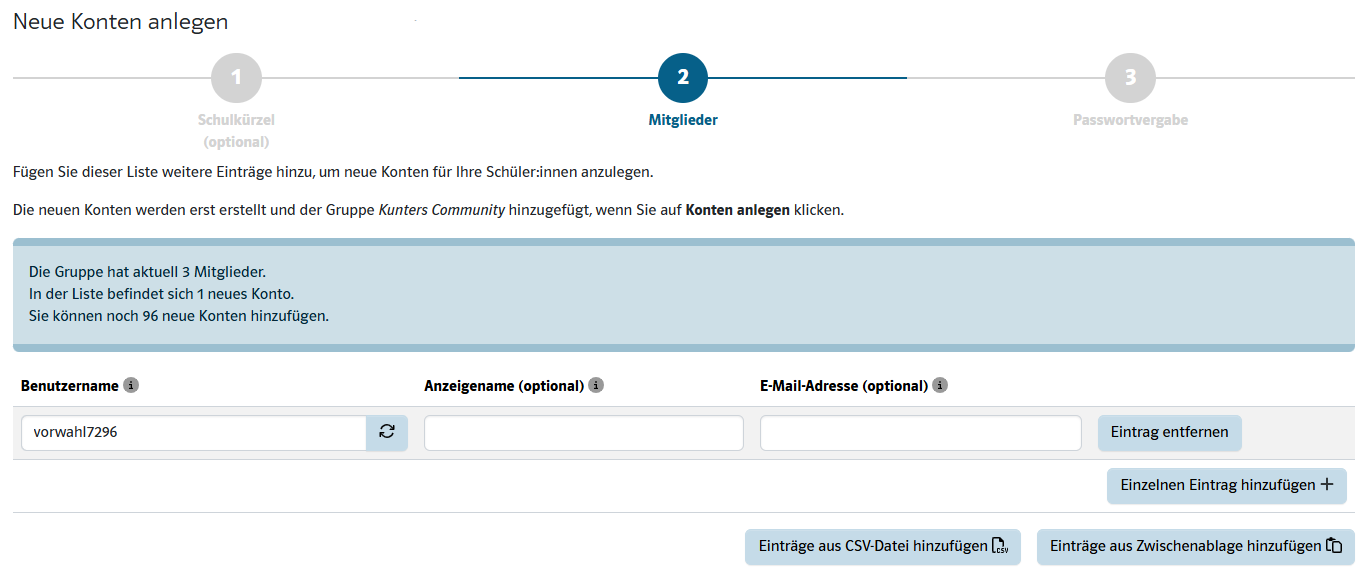Jump to step 3 circle
Viewport: 1360px width, 572px height.
tap(1130, 78)
